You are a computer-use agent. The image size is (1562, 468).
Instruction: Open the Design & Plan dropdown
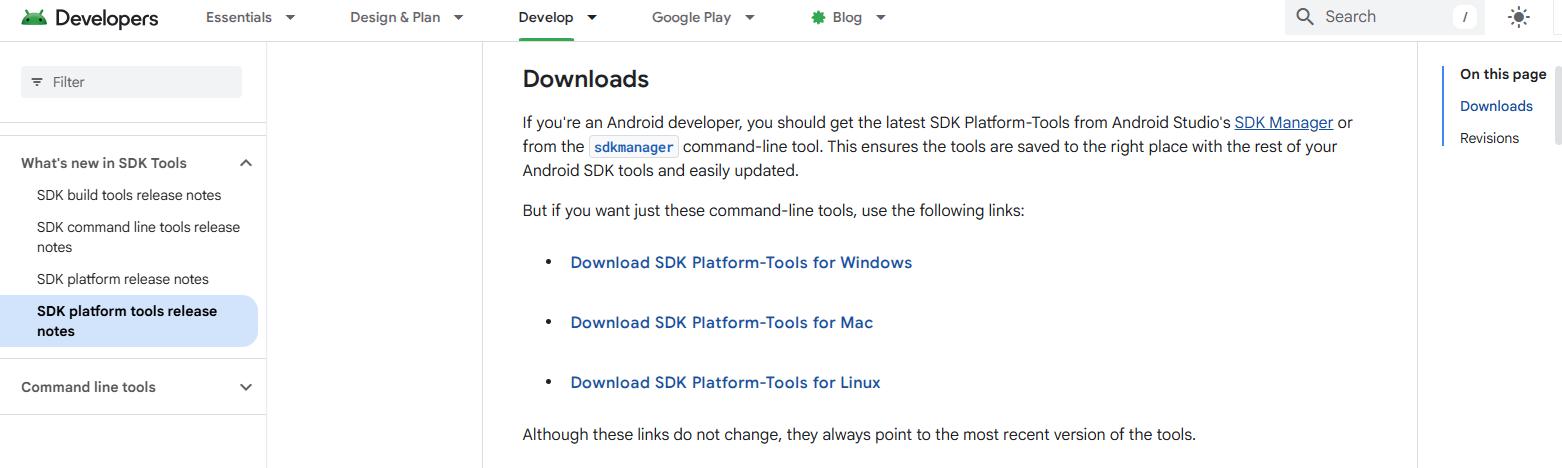coord(458,17)
